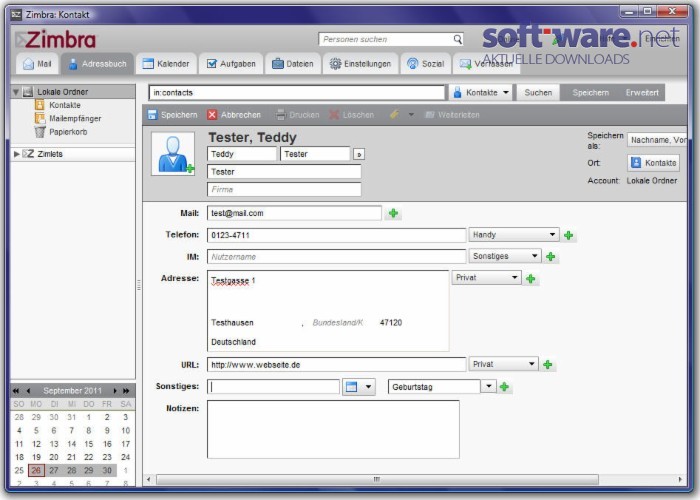Click the scrollbar right arrow at bottom
The image size is (700, 500).
pos(680,479)
